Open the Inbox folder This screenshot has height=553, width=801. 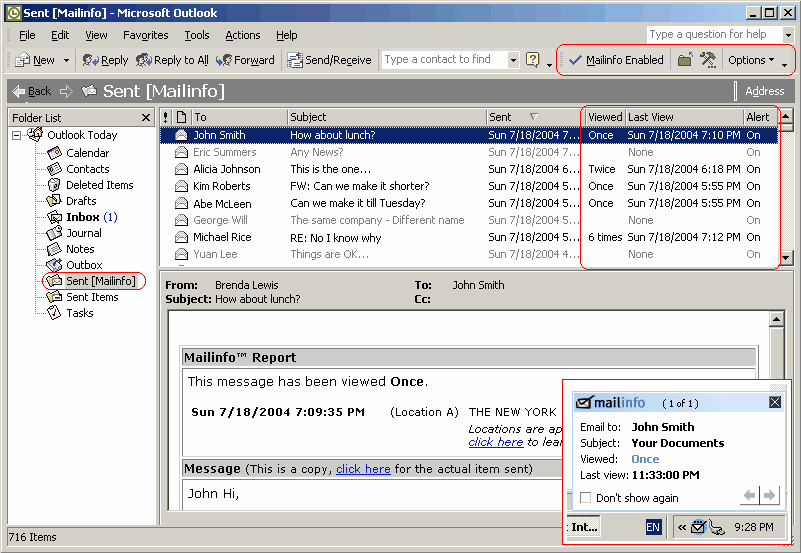tap(82, 217)
